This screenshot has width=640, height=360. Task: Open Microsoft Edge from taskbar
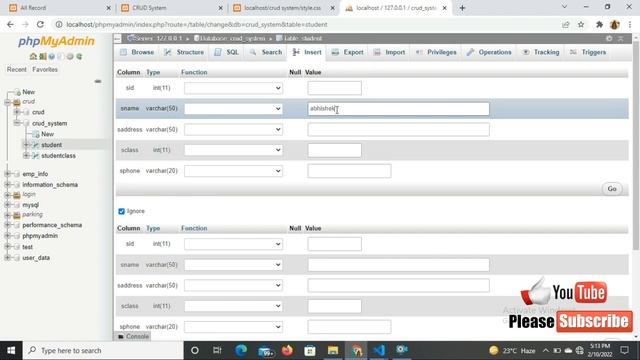pyautogui.click(x=241, y=350)
